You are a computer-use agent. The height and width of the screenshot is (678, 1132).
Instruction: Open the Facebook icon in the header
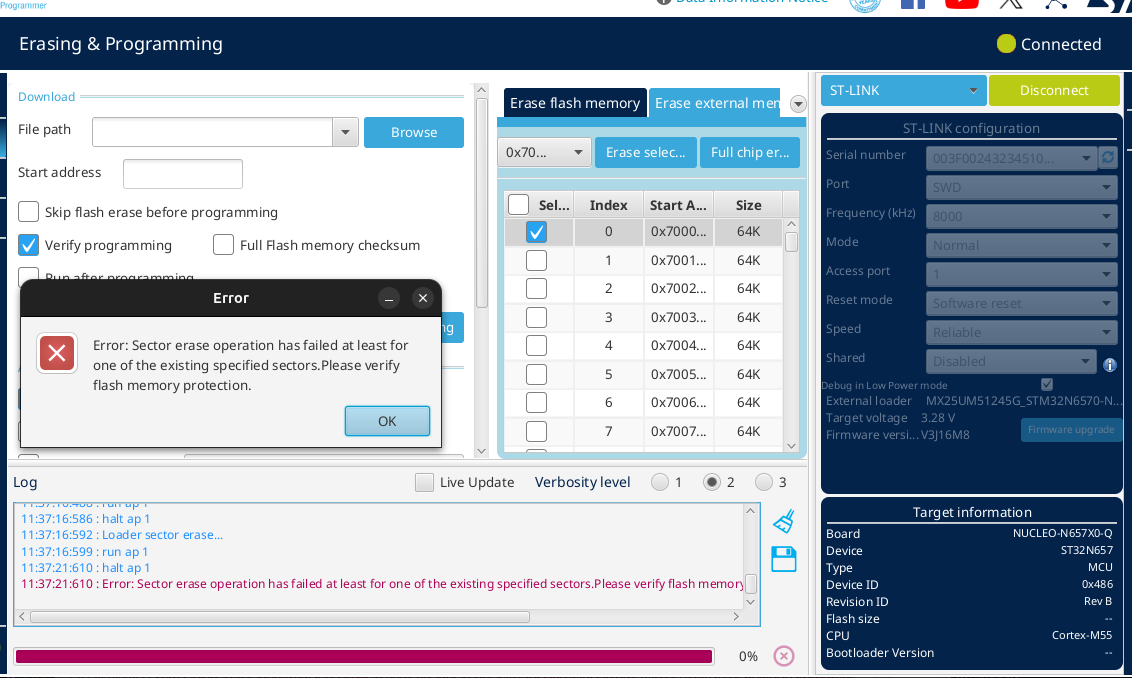point(913,3)
